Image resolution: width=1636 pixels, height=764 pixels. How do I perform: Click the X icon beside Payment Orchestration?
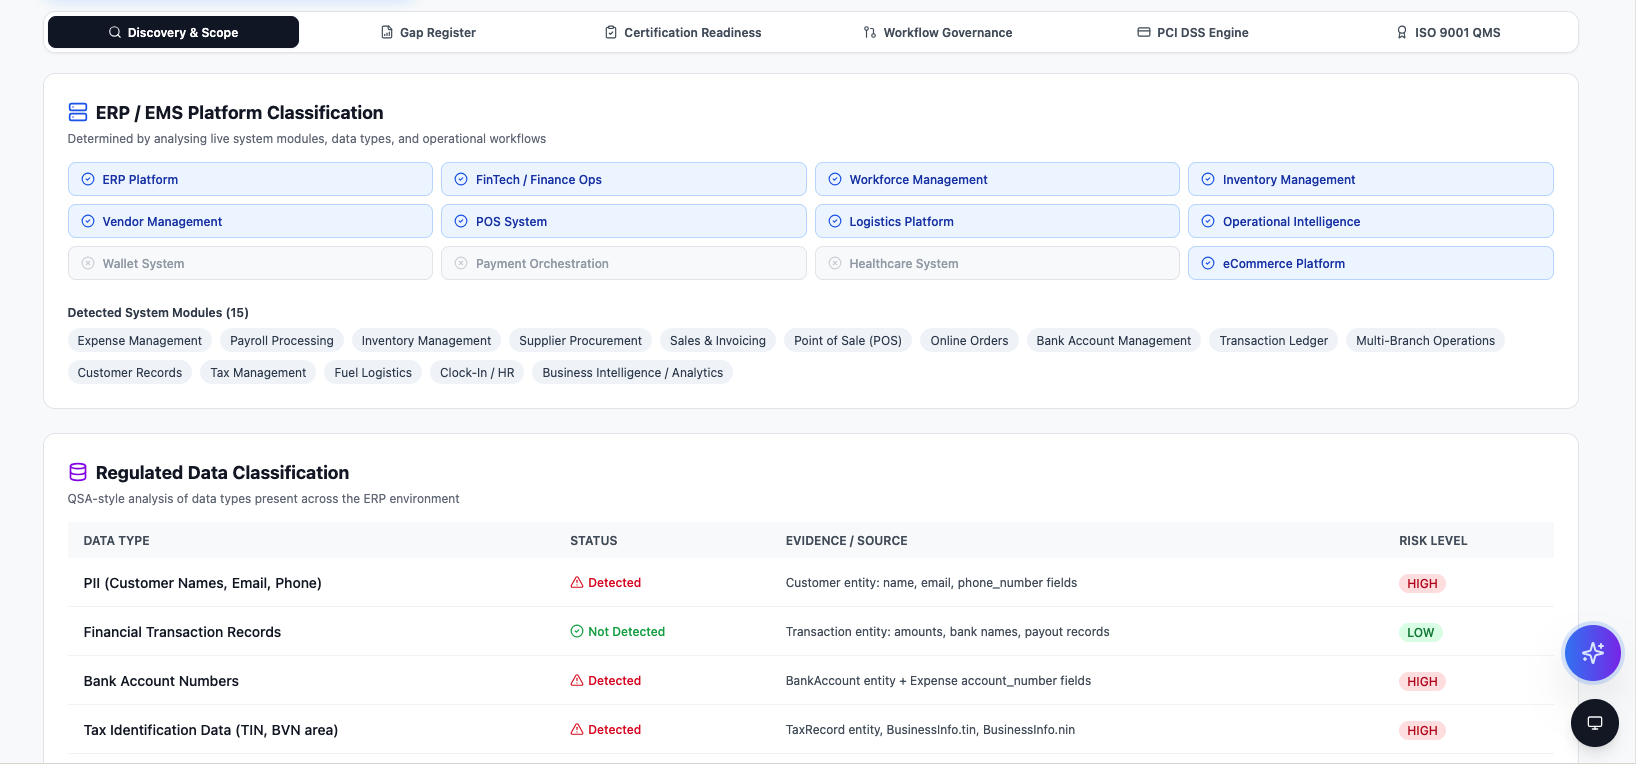[x=461, y=263]
